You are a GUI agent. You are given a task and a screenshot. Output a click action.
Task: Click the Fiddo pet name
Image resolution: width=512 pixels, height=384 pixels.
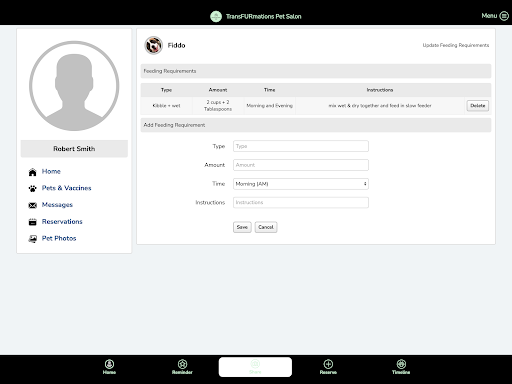click(176, 45)
